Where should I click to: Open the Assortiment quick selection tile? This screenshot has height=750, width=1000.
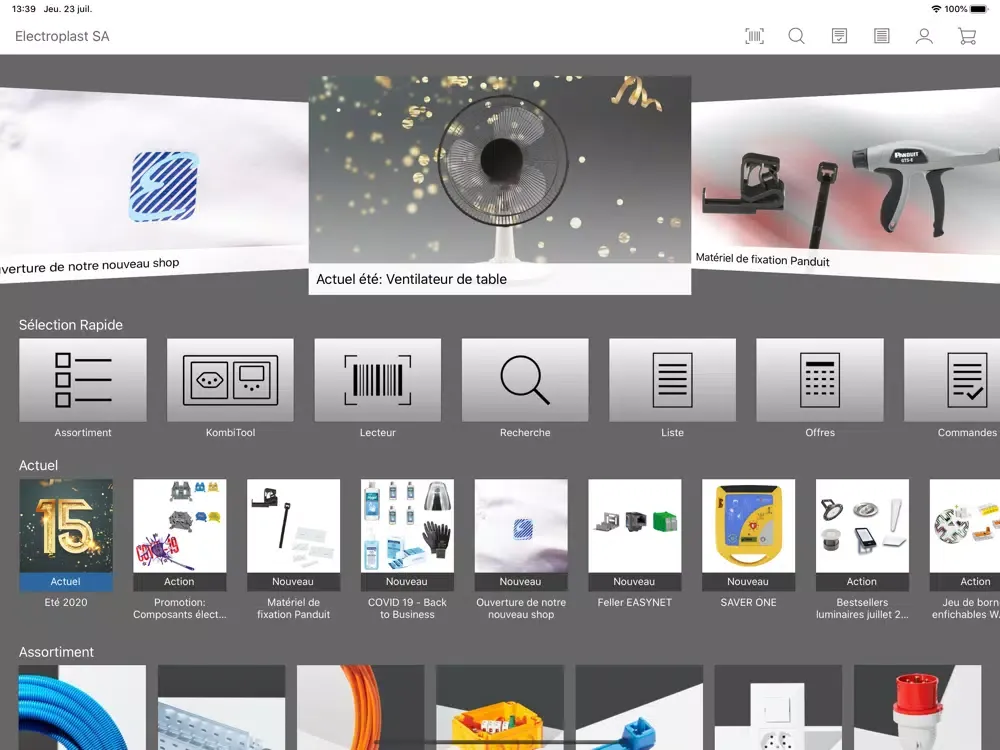[83, 380]
